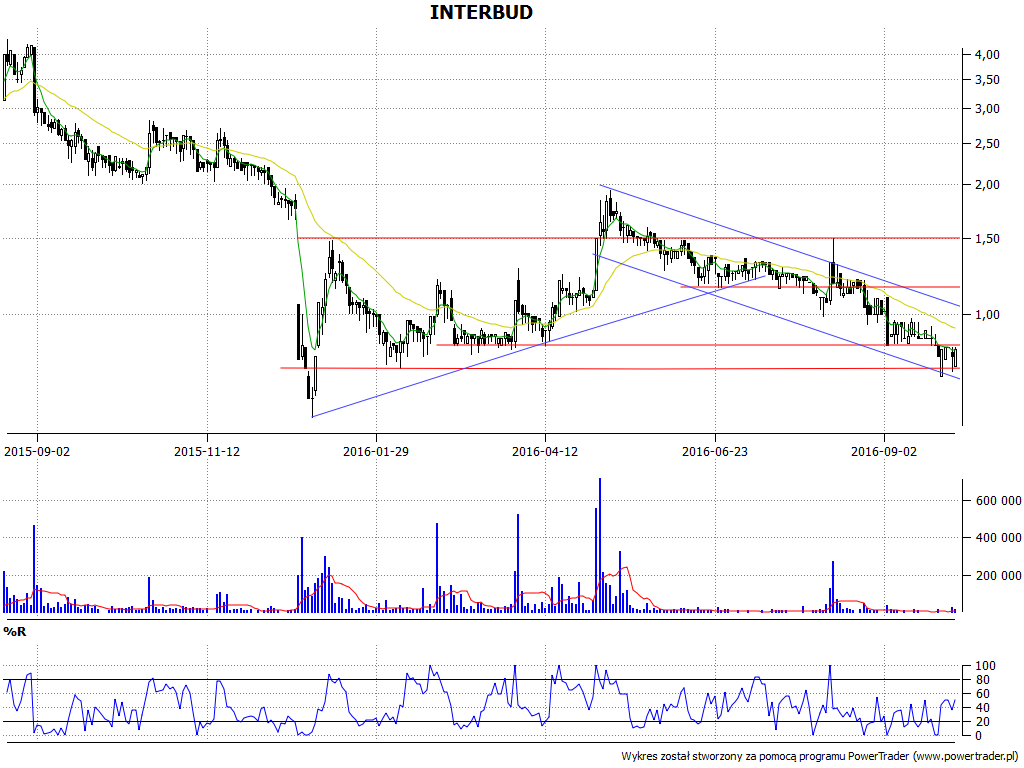Click the 40 level on %R axis
This screenshot has height=768, width=1024.
982,708
